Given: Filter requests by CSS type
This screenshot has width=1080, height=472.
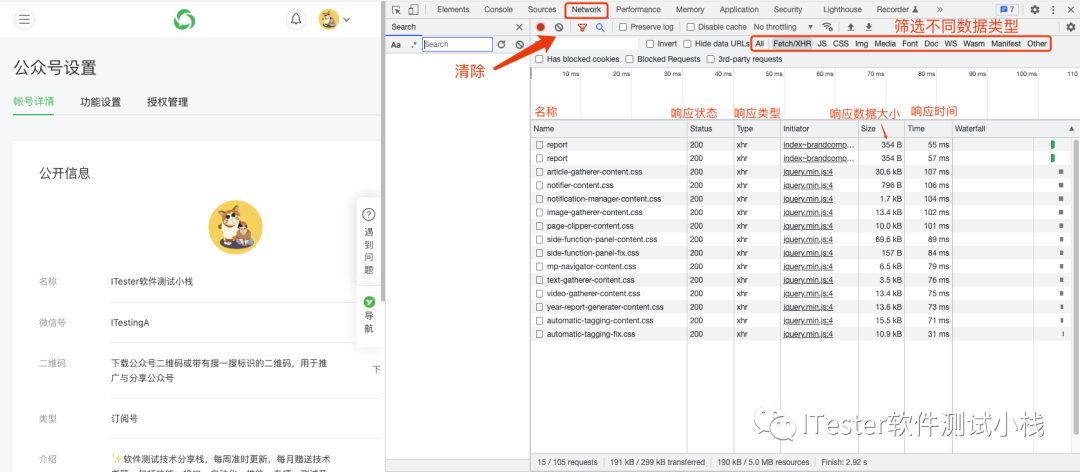Looking at the screenshot, I should click(840, 43).
